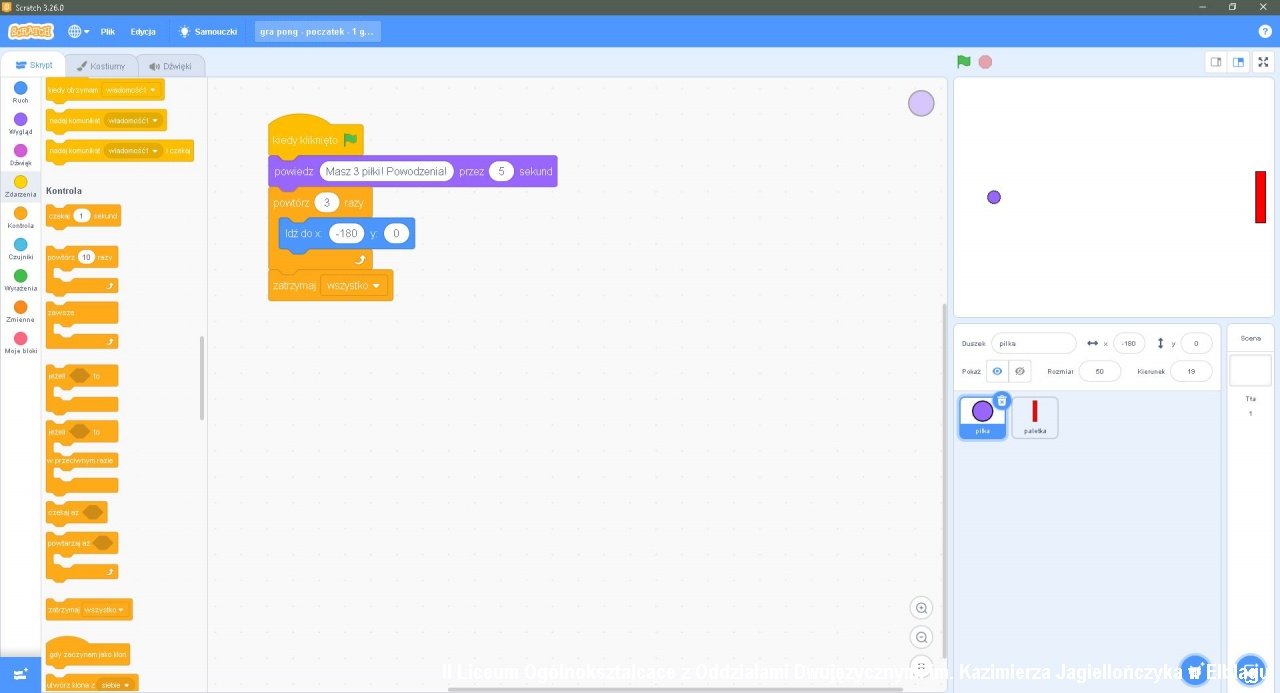Switch to the Kostiumy tab
The image size is (1280, 693).
point(101,66)
